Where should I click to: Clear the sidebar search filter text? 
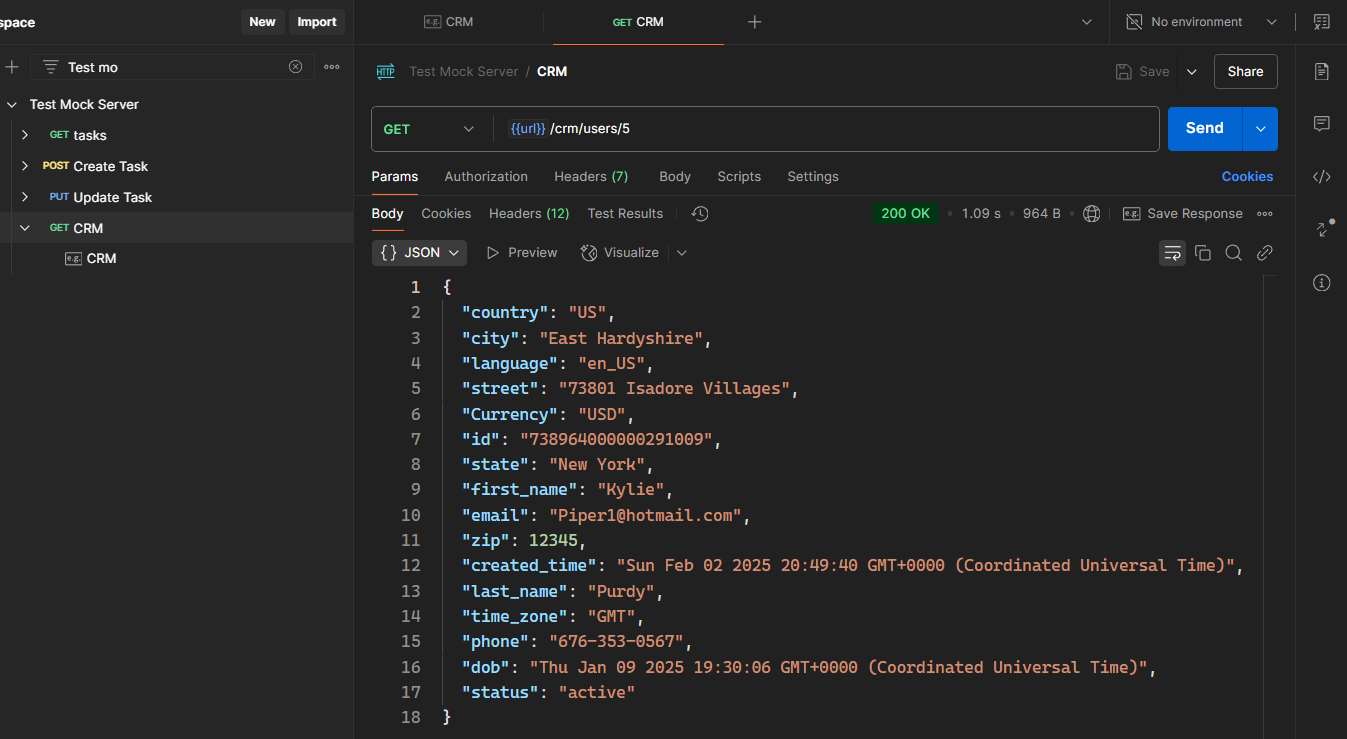(295, 67)
